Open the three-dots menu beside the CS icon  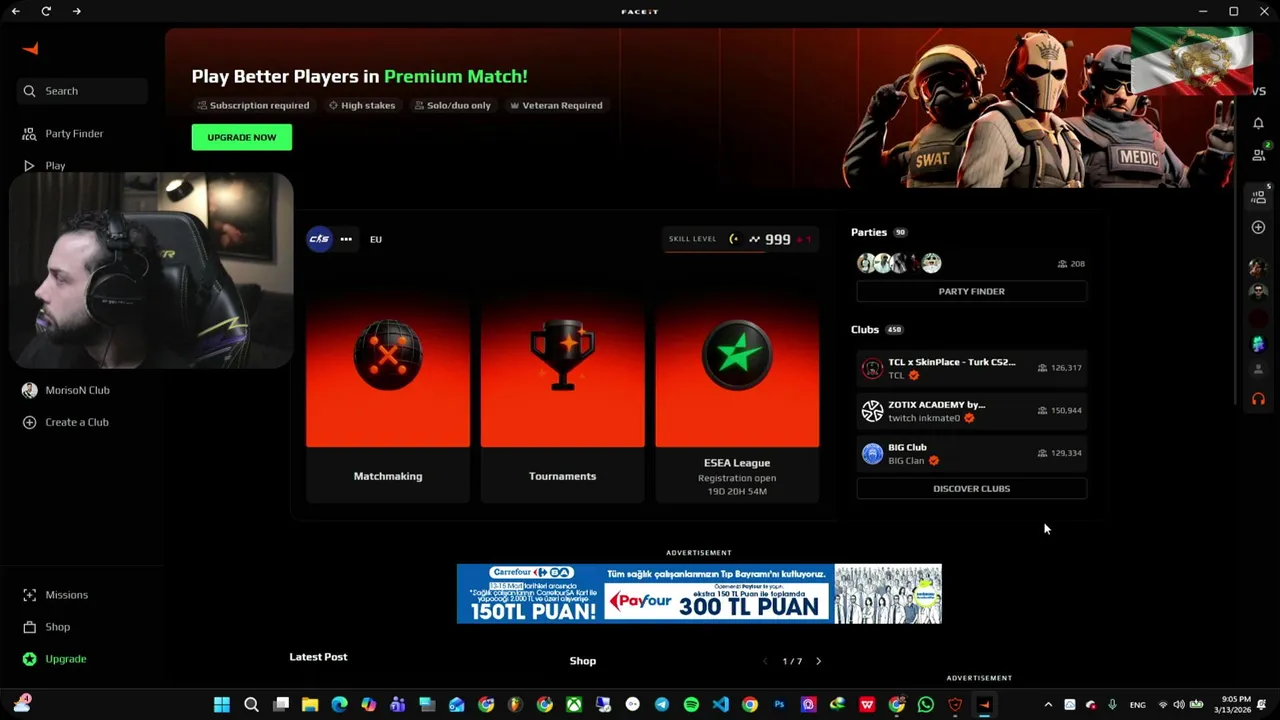346,239
